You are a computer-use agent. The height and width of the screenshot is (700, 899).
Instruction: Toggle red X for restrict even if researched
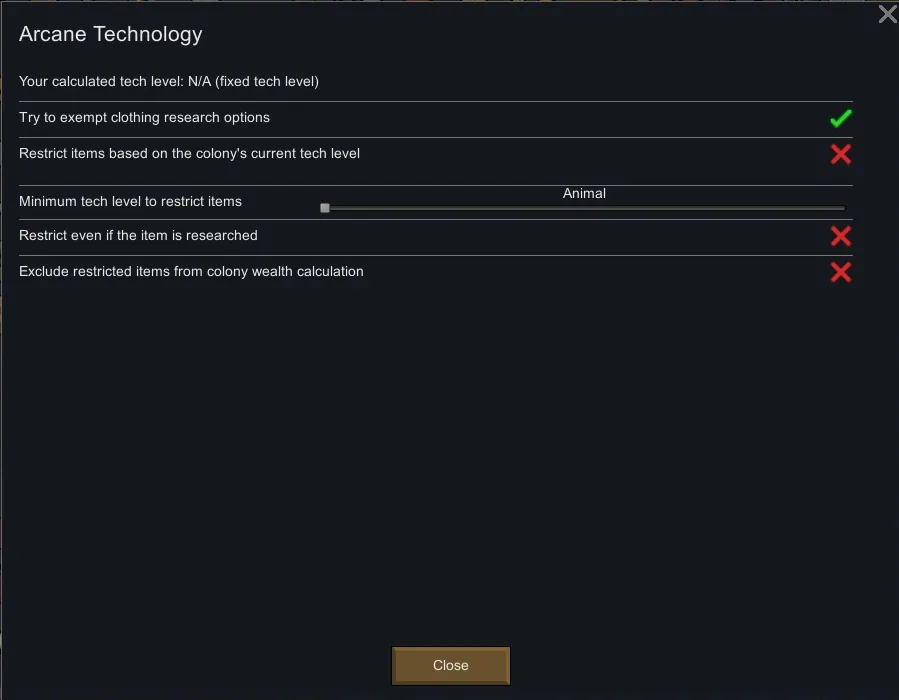tap(840, 236)
